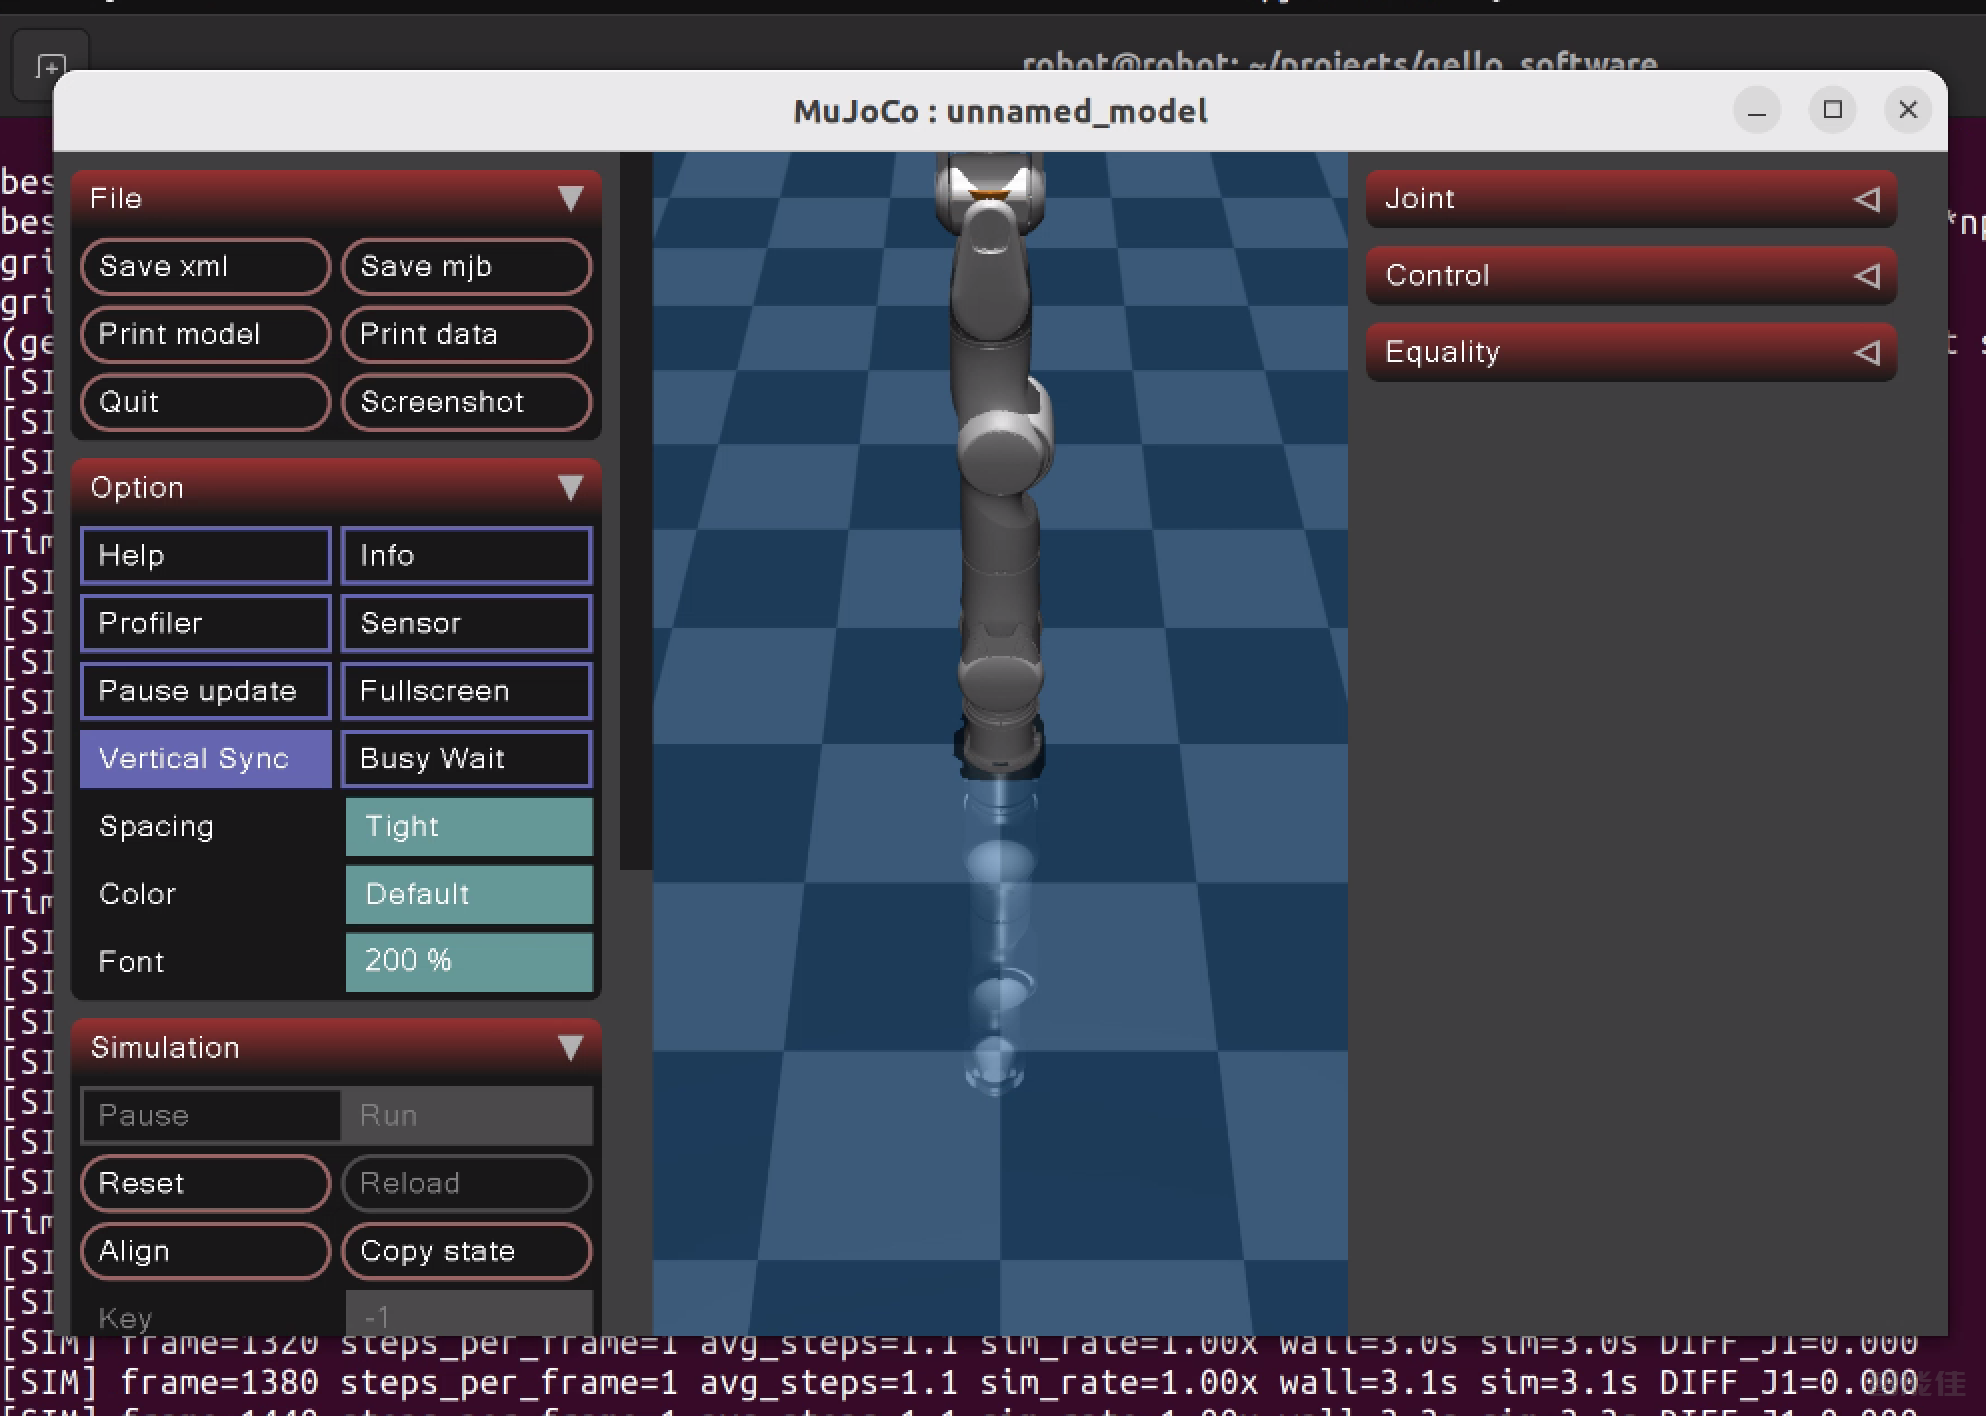Toggle the Profiler overlay
This screenshot has height=1416, width=1986.
click(x=206, y=623)
